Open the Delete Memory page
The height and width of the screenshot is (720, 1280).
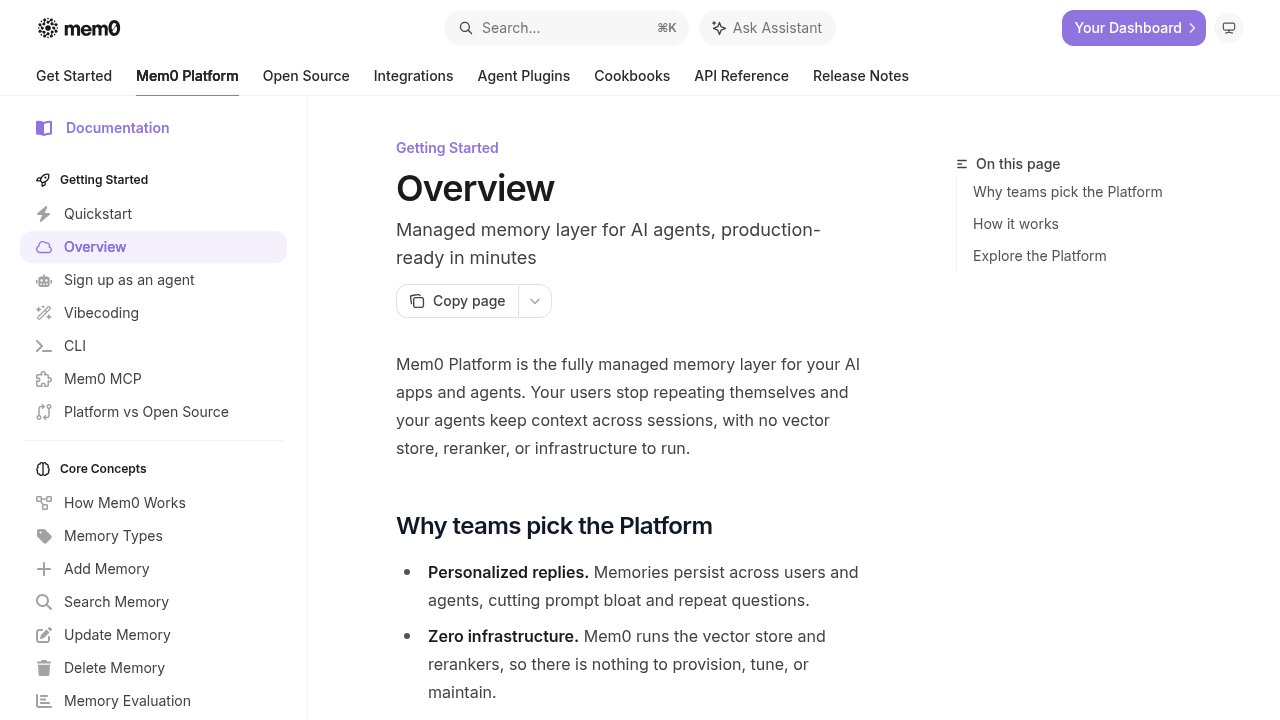tap(153, 668)
